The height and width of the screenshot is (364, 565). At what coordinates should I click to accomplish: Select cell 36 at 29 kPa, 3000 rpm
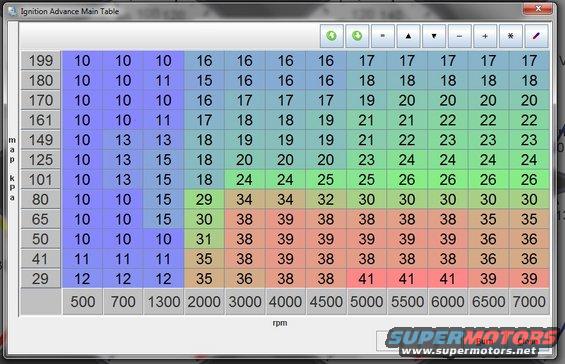245,279
